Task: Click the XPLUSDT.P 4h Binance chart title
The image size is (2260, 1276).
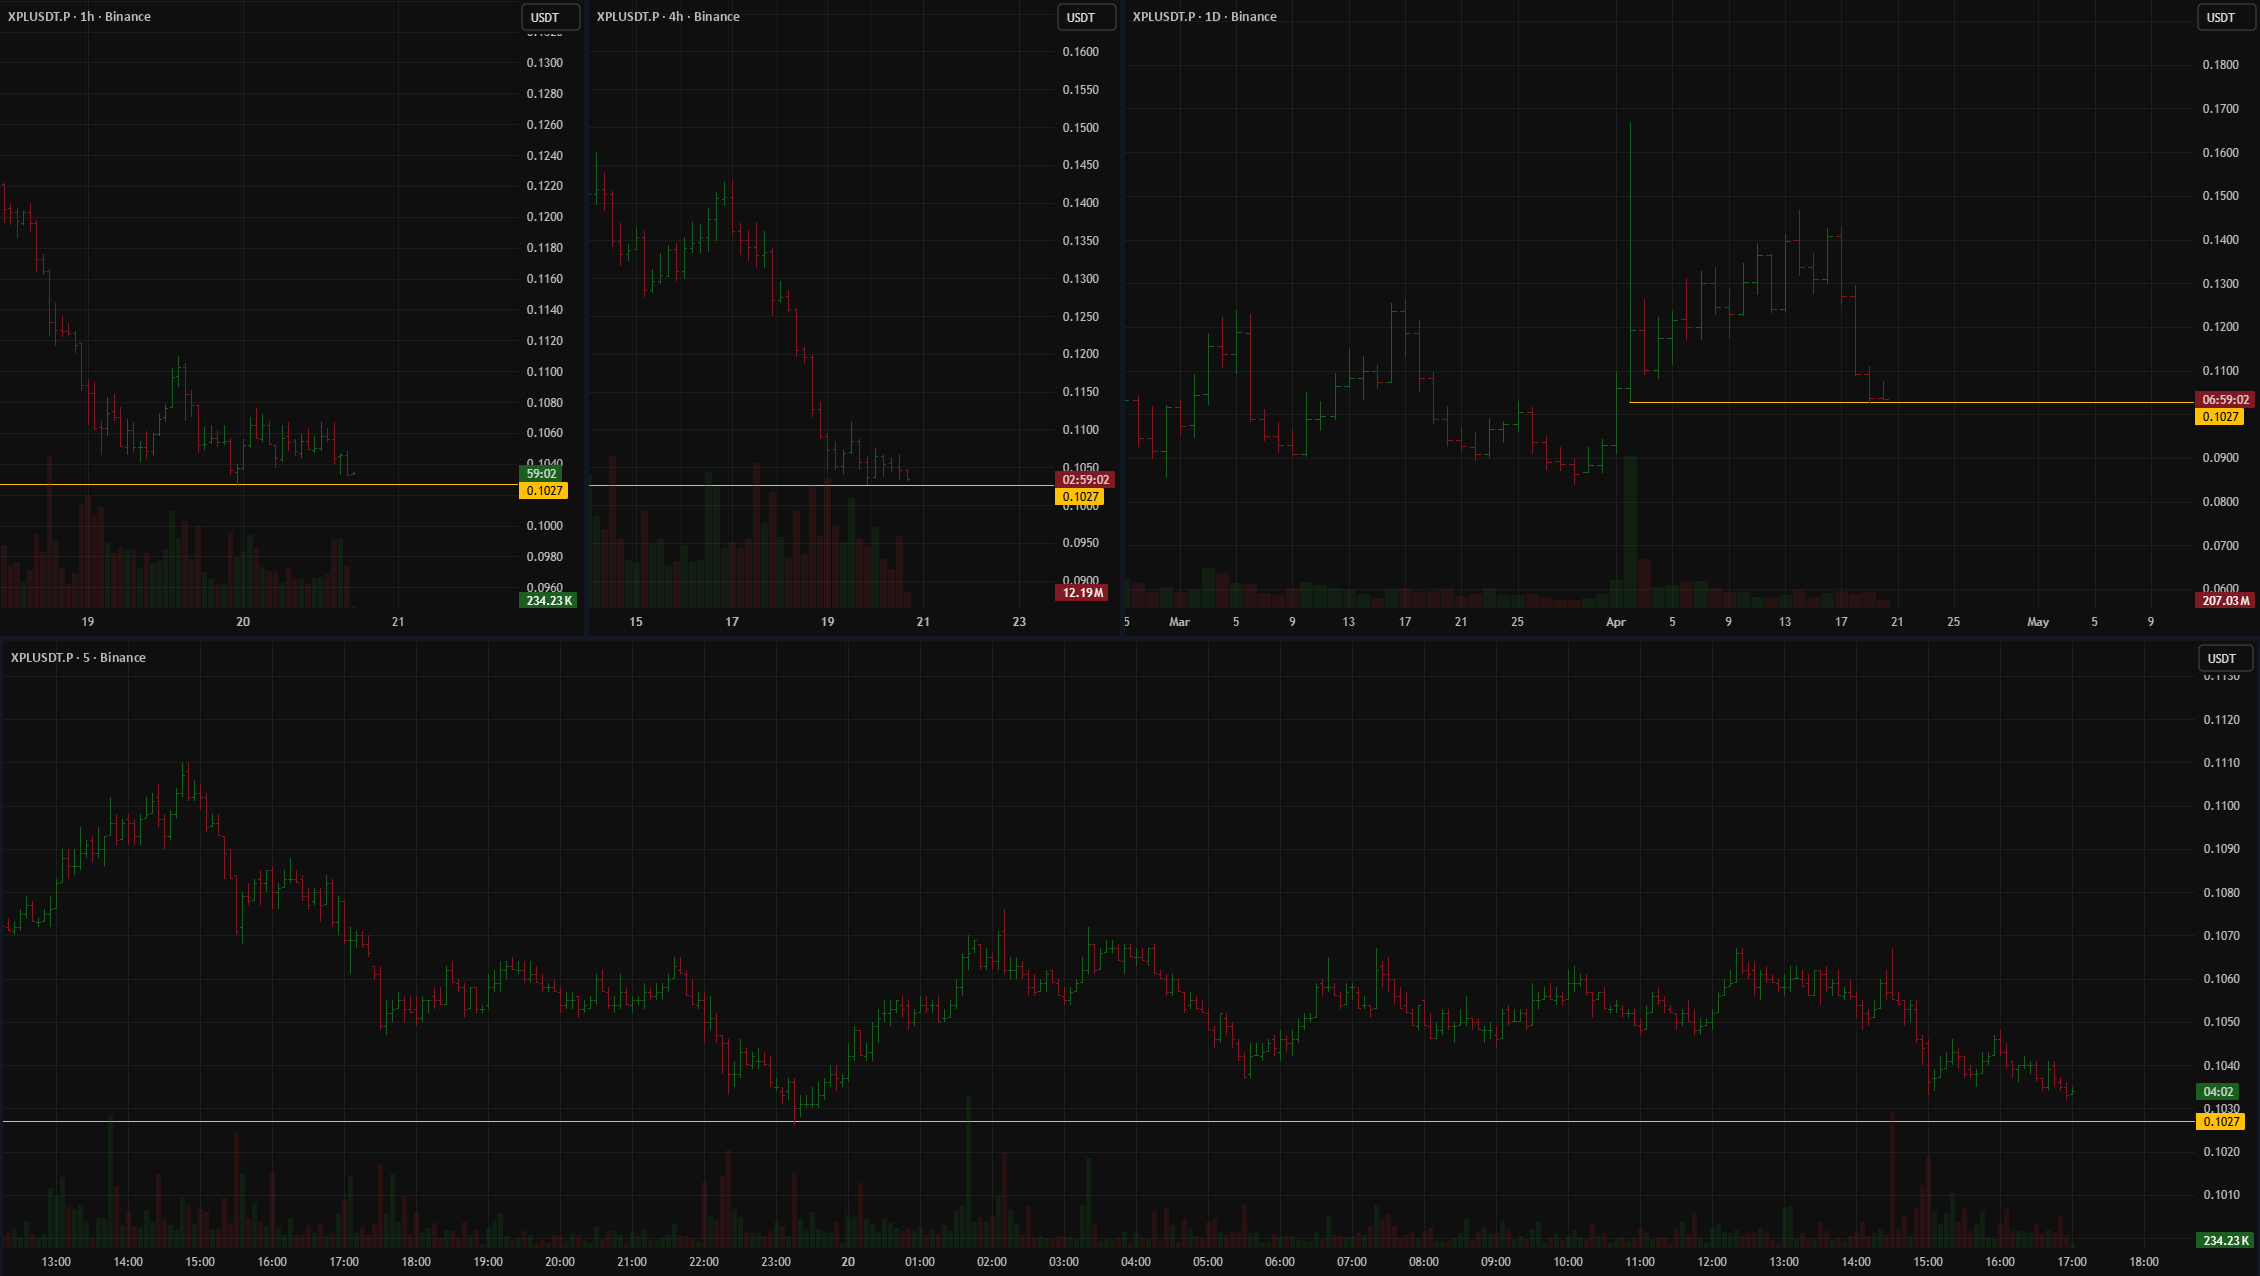Action: (668, 17)
